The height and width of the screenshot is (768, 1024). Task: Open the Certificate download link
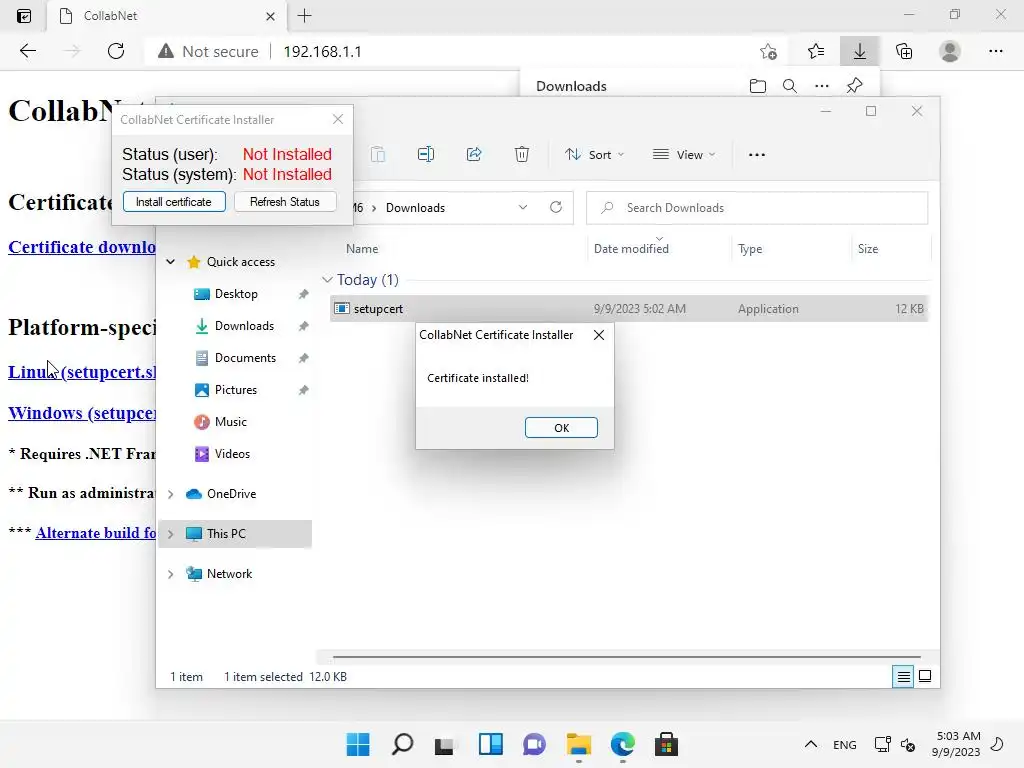82,247
